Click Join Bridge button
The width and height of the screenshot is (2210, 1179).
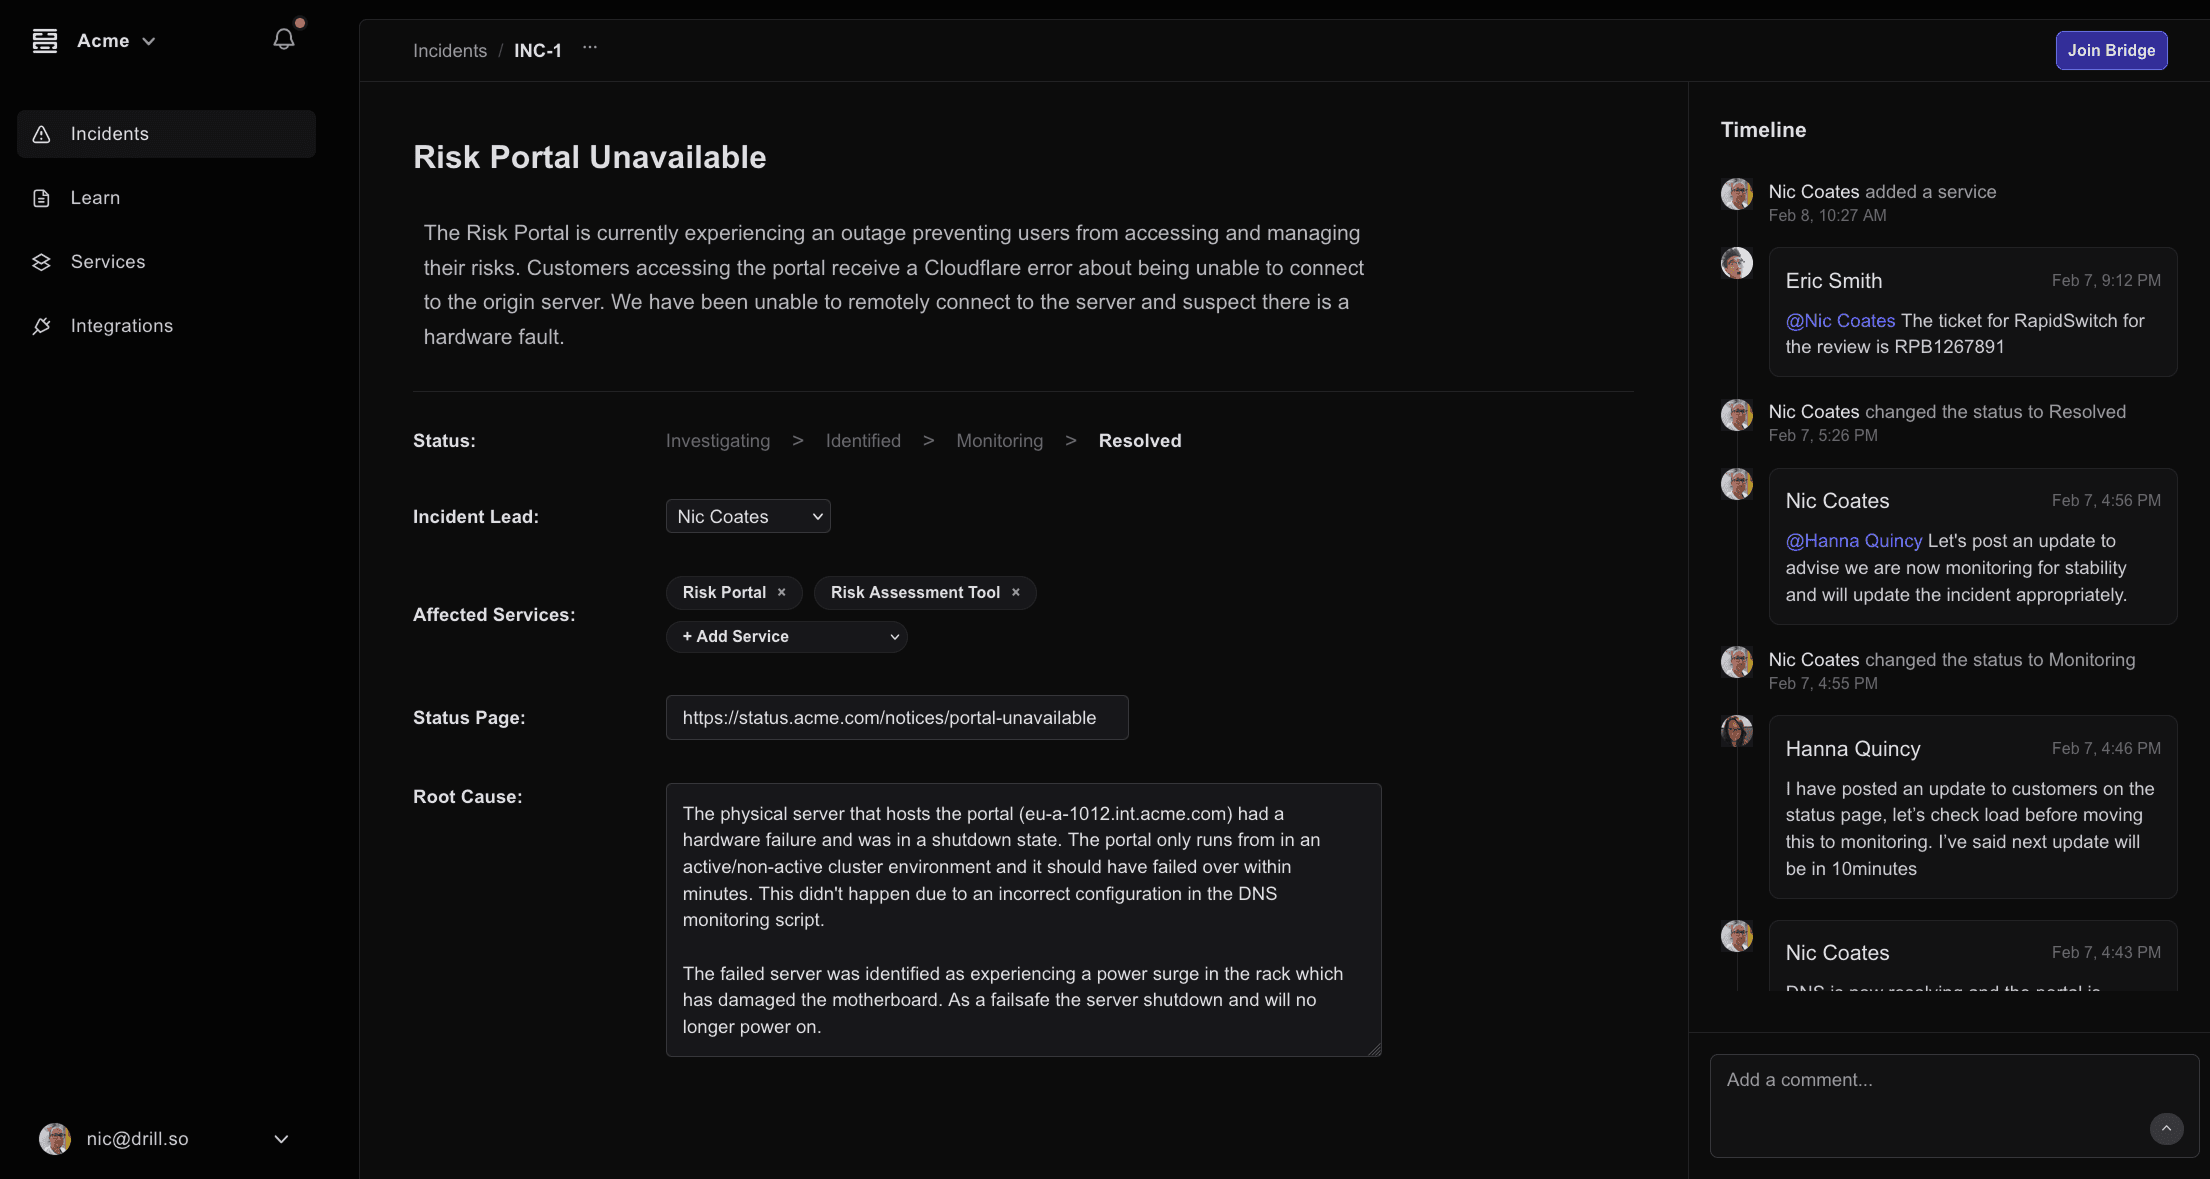click(x=2111, y=50)
